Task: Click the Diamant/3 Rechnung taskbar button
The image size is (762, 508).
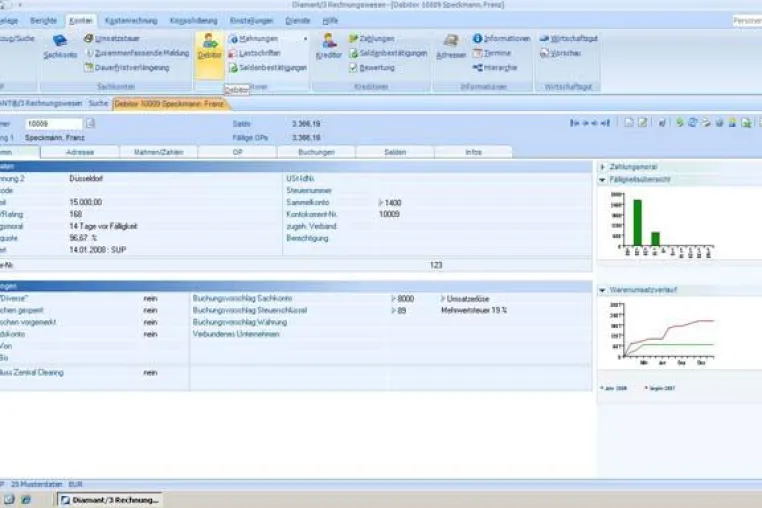Action: pyautogui.click(x=110, y=500)
